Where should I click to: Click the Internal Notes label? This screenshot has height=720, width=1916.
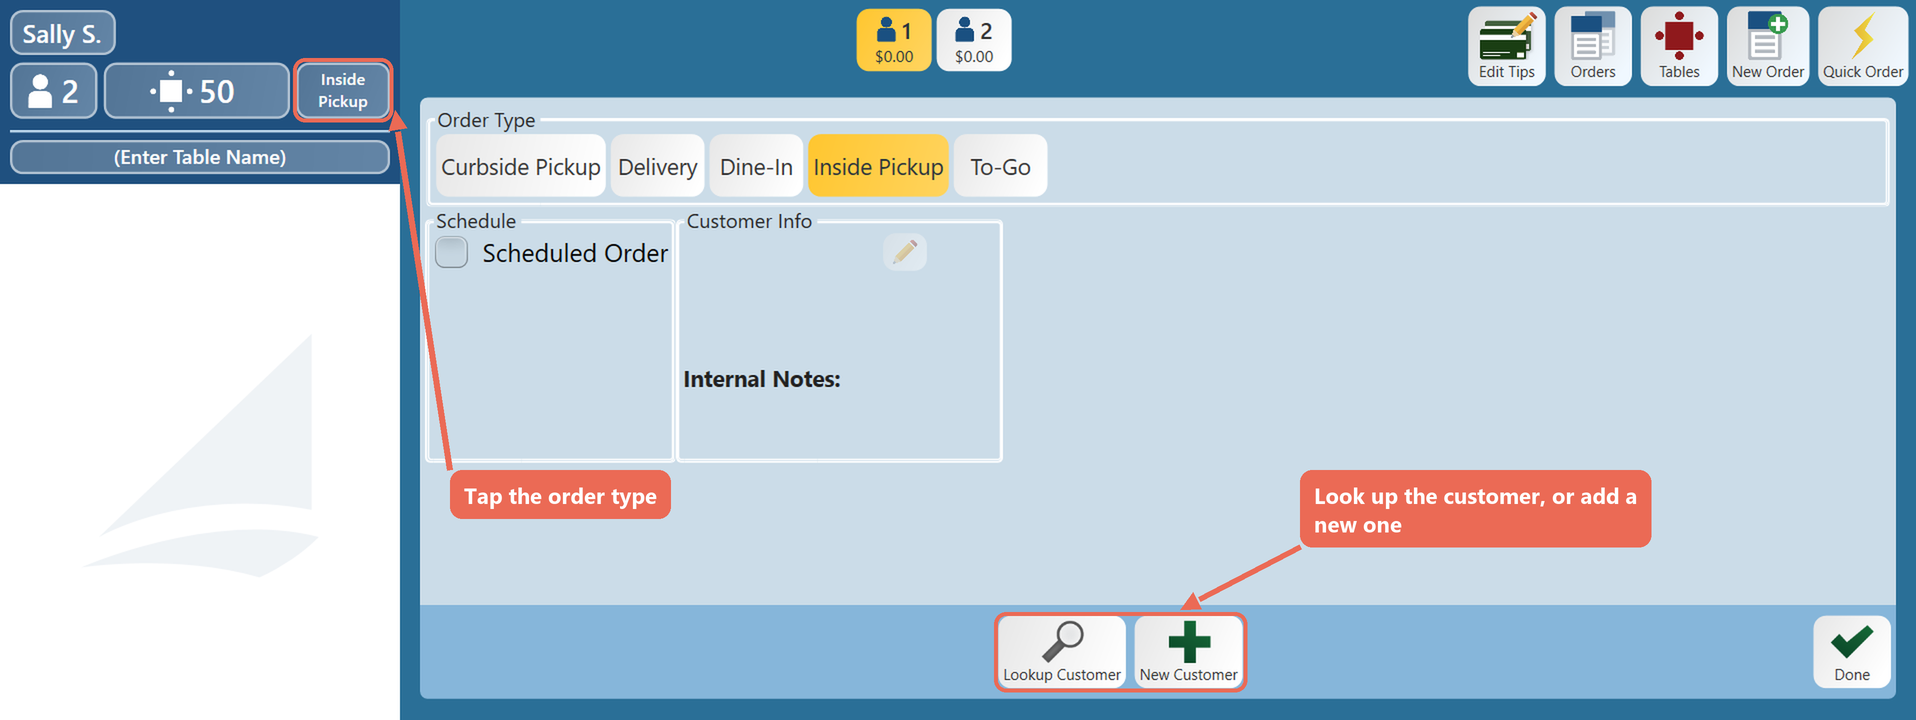point(762,379)
